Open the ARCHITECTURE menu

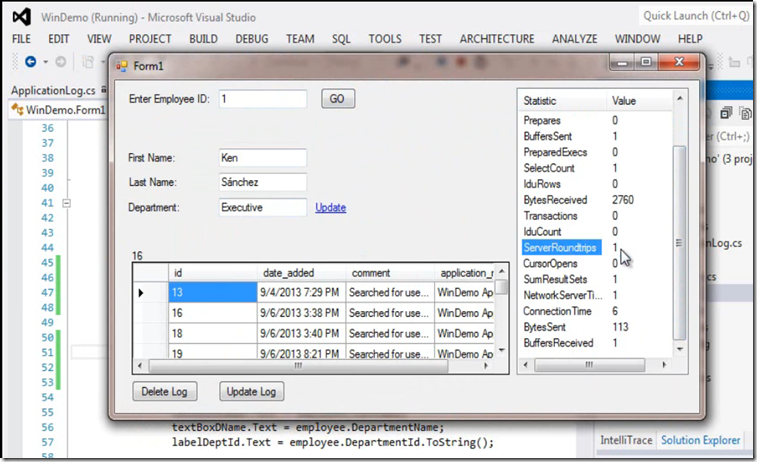(497, 39)
